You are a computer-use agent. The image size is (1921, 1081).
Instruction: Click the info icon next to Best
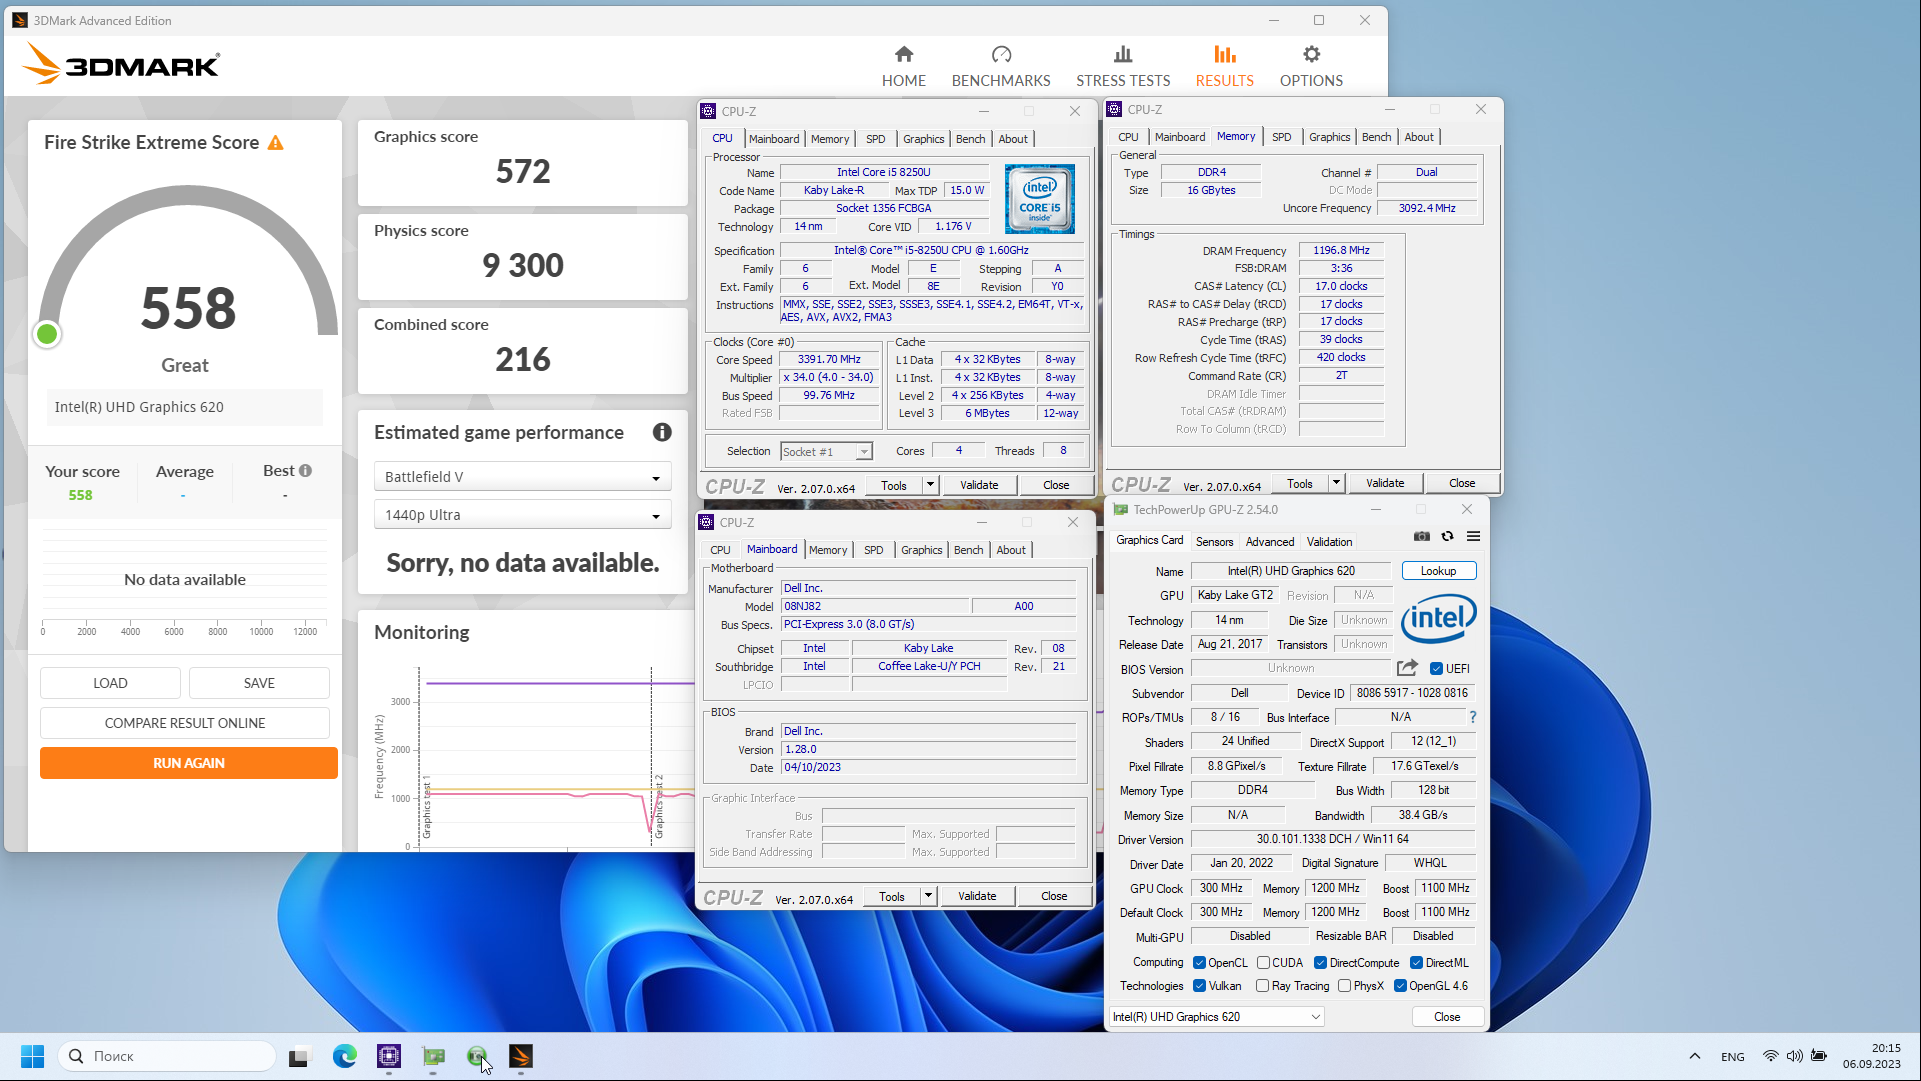tap(305, 470)
